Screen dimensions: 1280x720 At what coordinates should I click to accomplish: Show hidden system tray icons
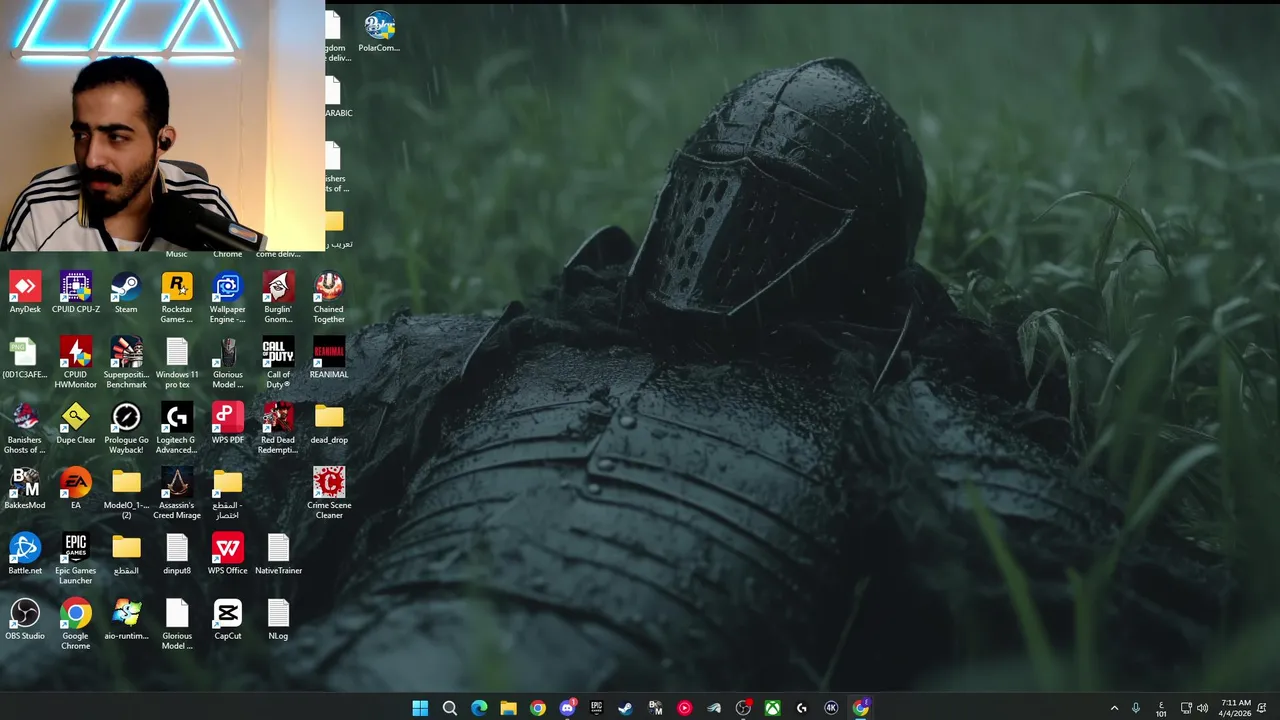(1114, 708)
